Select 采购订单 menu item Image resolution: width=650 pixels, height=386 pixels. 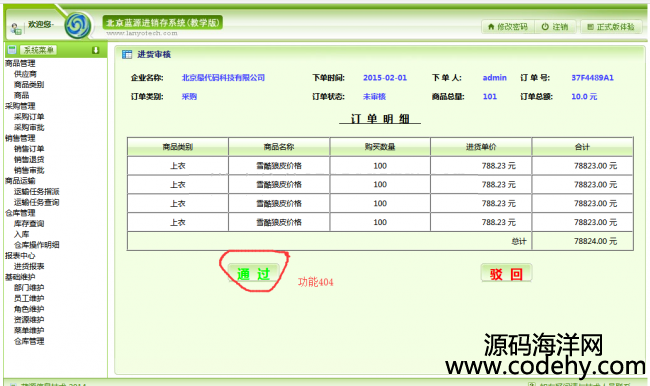click(x=29, y=117)
